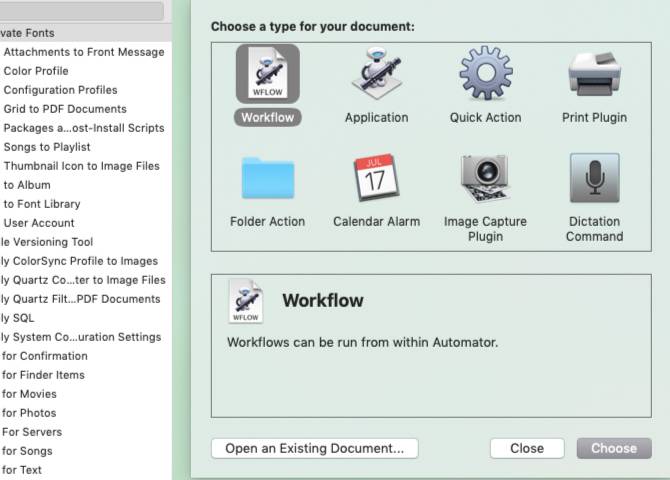This screenshot has height=480, width=670.
Task: Select the 'for Finder Items' action row
Action: (x=85, y=375)
